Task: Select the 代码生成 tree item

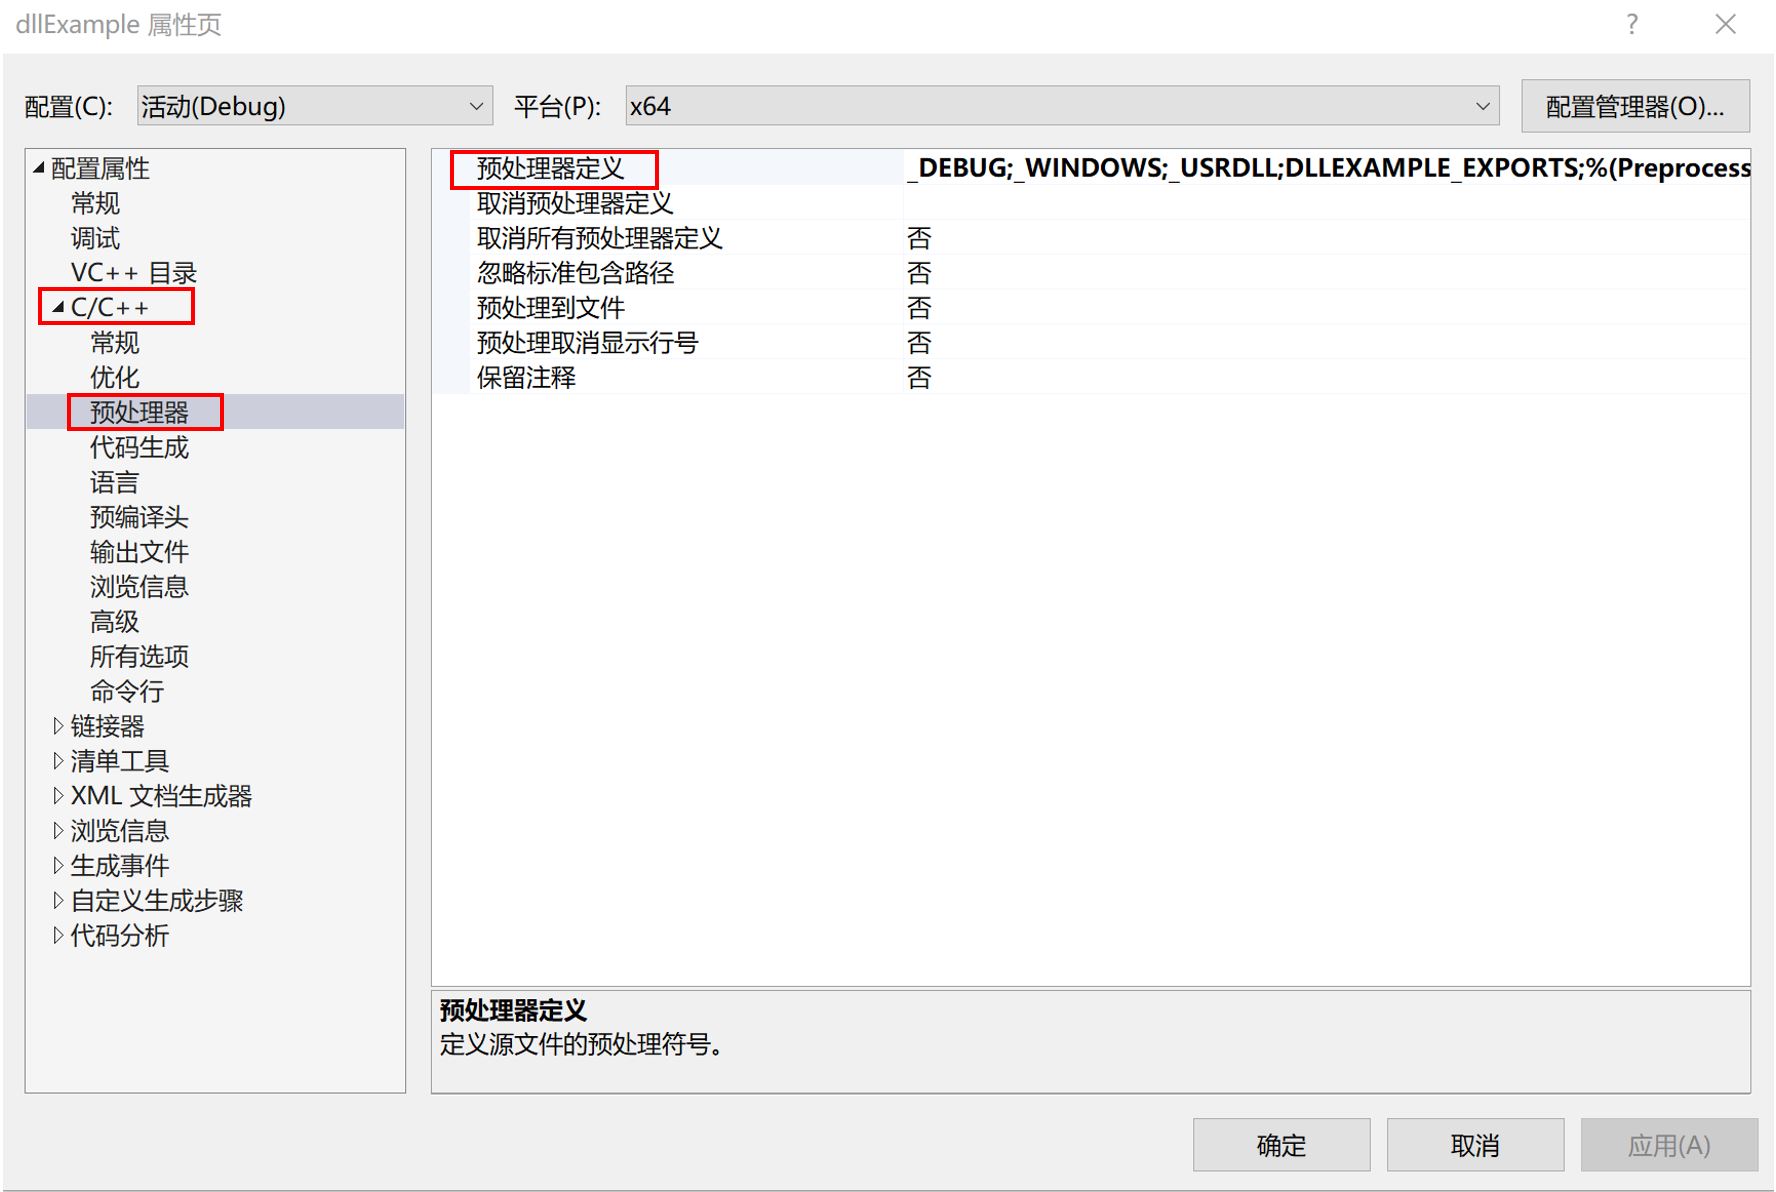Action: (x=139, y=447)
